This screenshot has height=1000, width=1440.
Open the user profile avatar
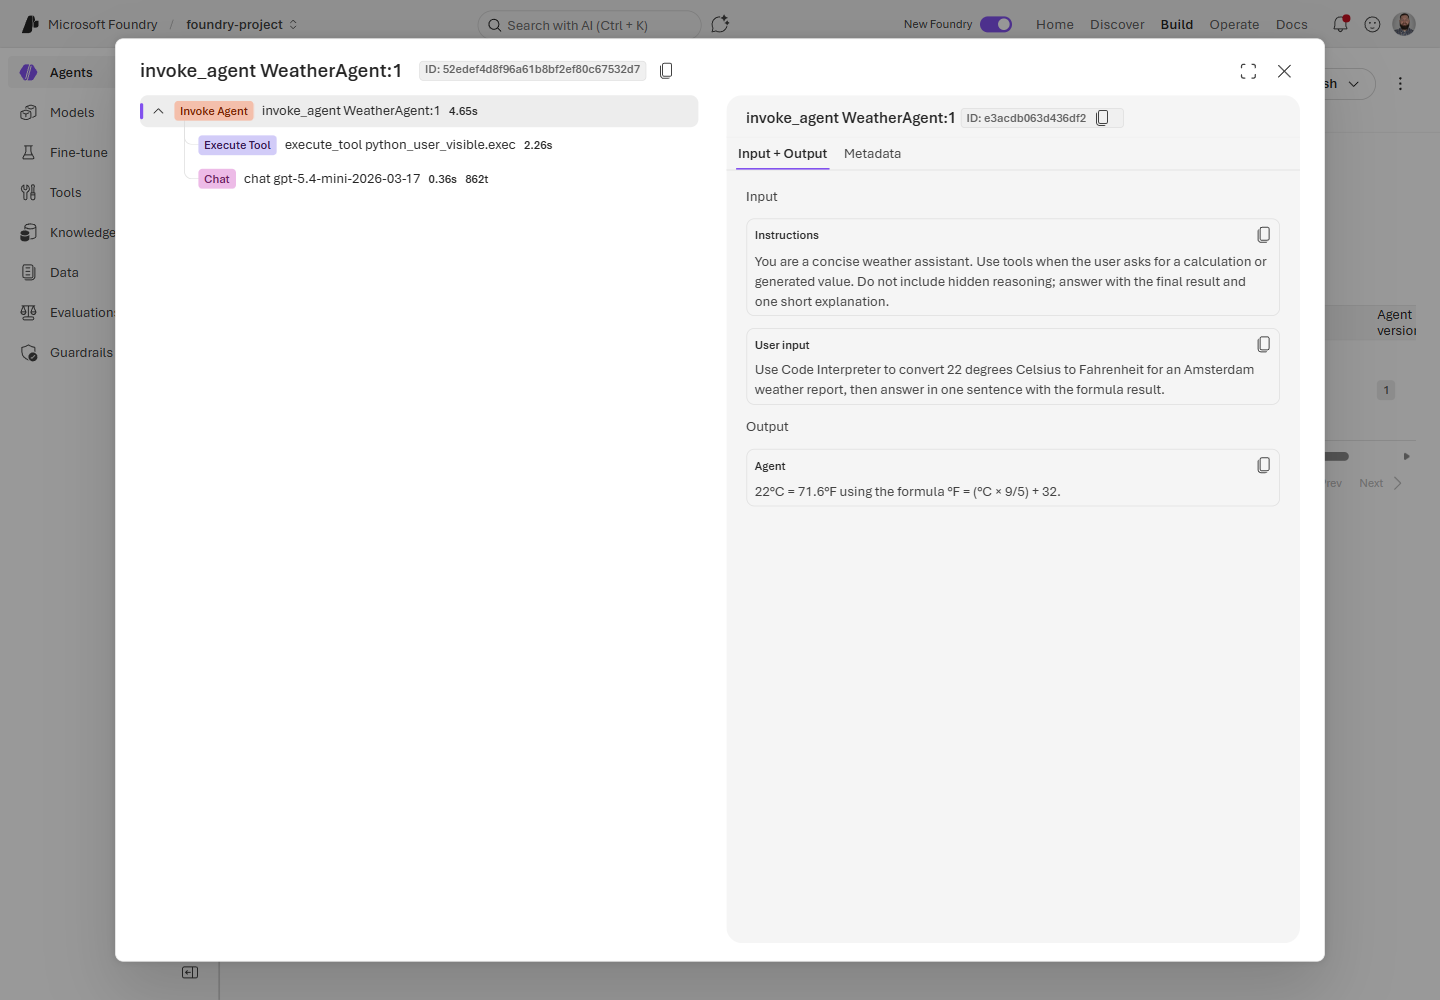click(x=1404, y=24)
